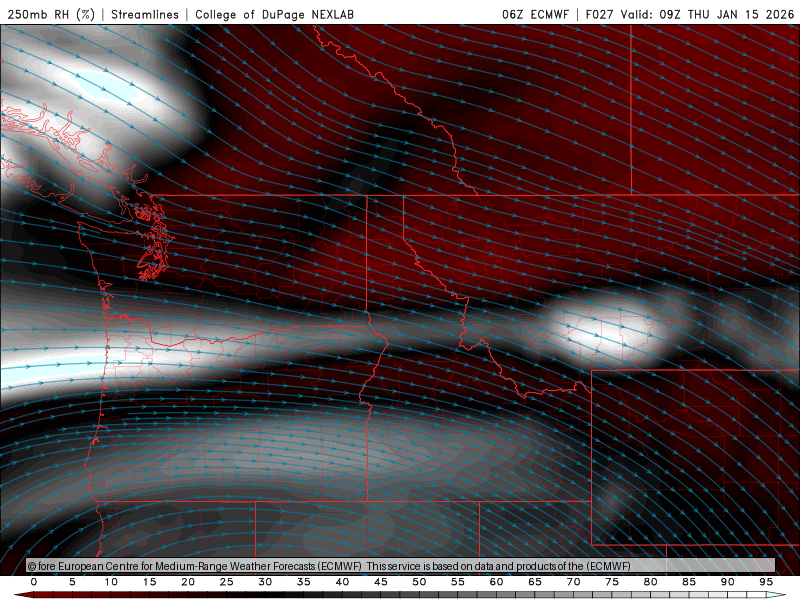This screenshot has height=600, width=800.
Task: Click the "10" color scale label
Action: pos(111,582)
